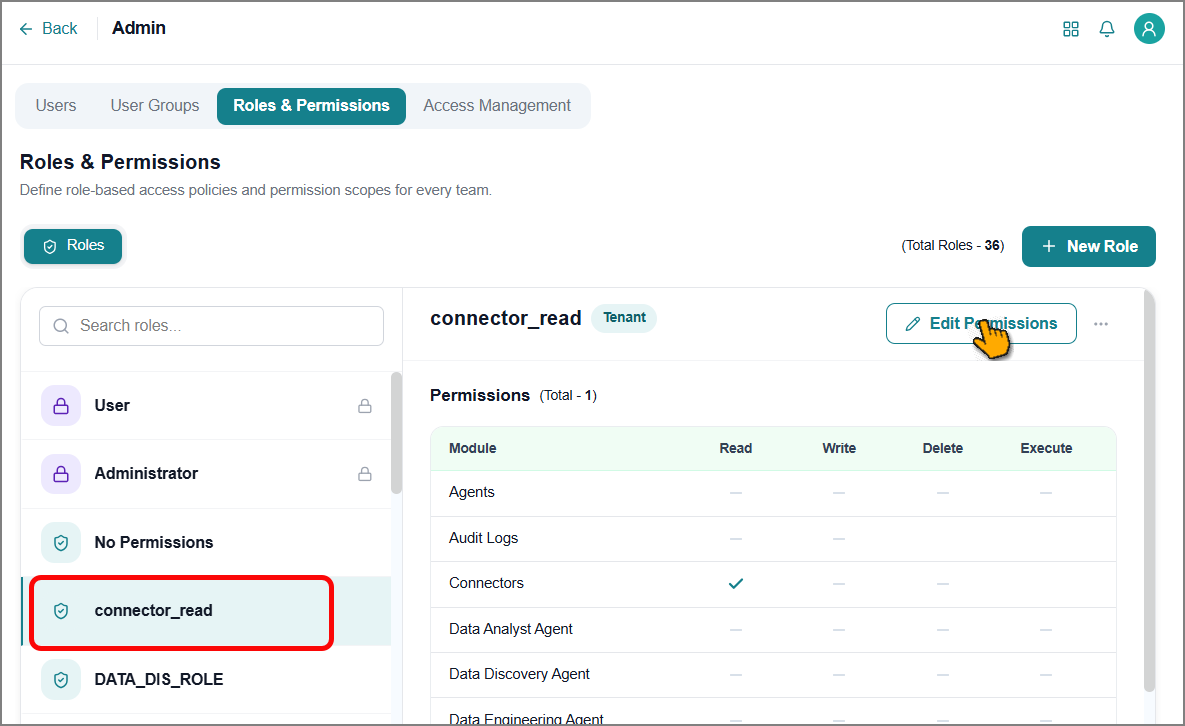This screenshot has height=726, width=1185.
Task: Click the roles list scrollbar
Action: 396,433
